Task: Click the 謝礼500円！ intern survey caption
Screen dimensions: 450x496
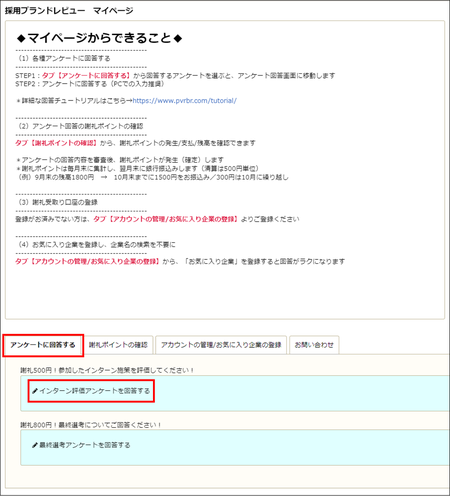Action: tap(107, 370)
